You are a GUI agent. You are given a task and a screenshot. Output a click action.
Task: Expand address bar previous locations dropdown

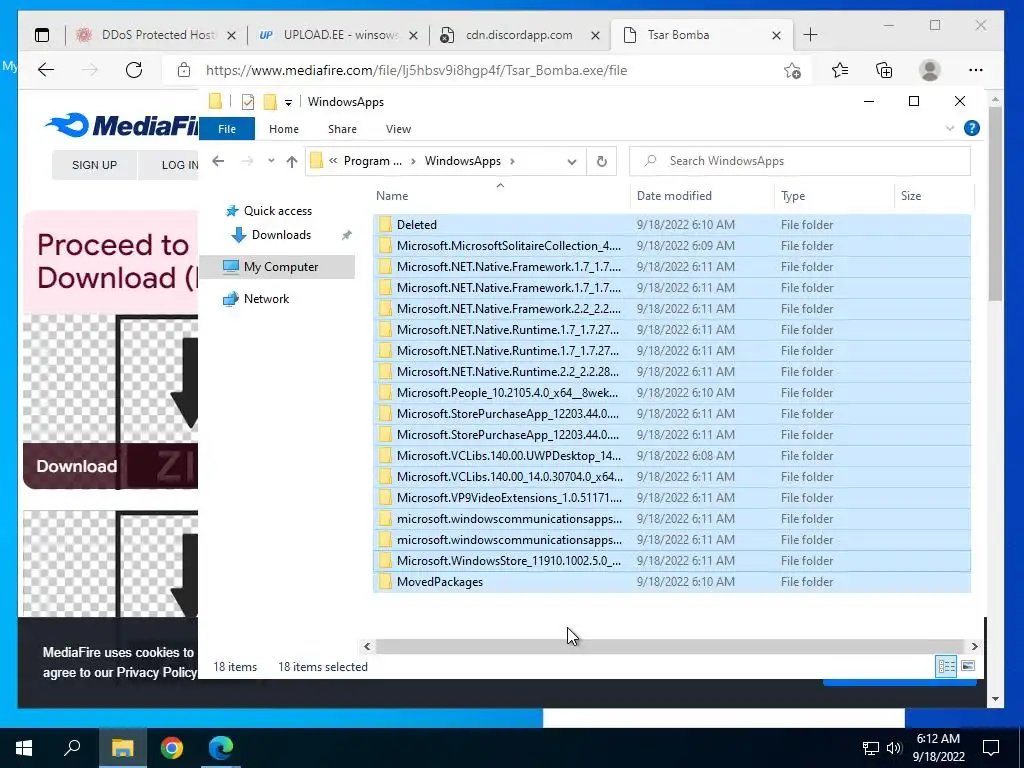click(x=571, y=161)
